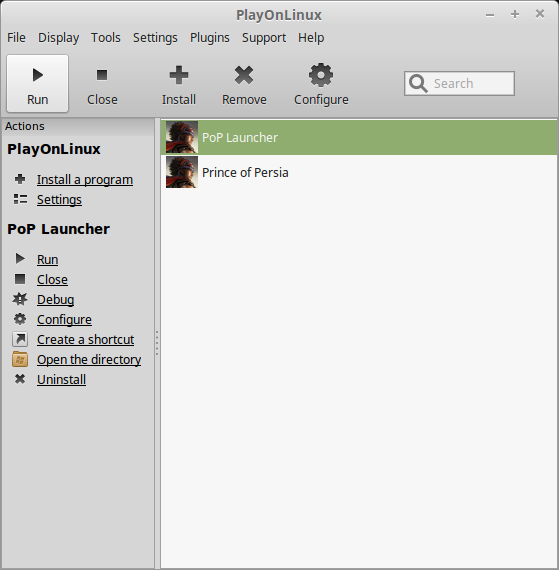Click the folder icon beside Open the directory
The image size is (559, 570).
pos(20,359)
